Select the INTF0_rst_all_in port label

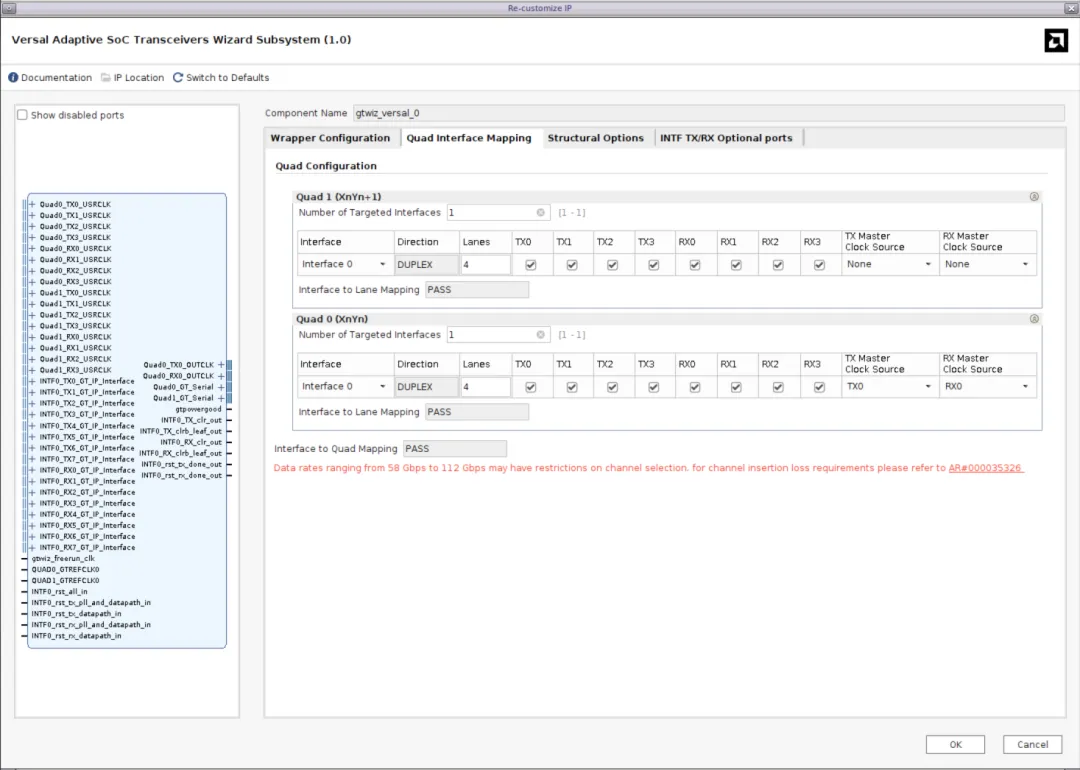(x=59, y=592)
